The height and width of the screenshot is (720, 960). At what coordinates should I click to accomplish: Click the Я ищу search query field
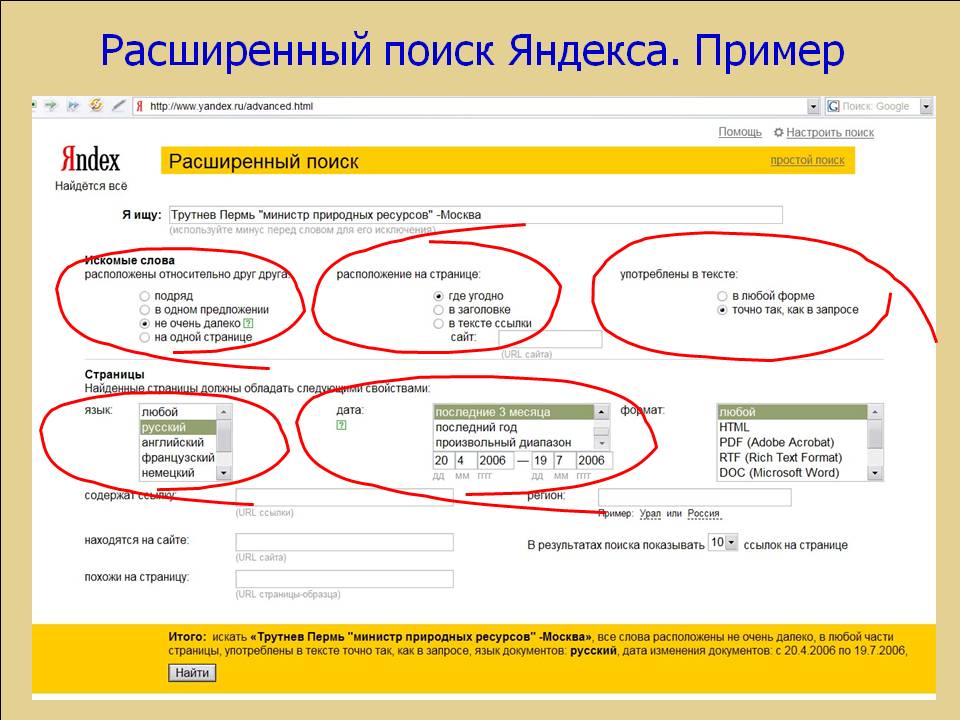(x=476, y=215)
